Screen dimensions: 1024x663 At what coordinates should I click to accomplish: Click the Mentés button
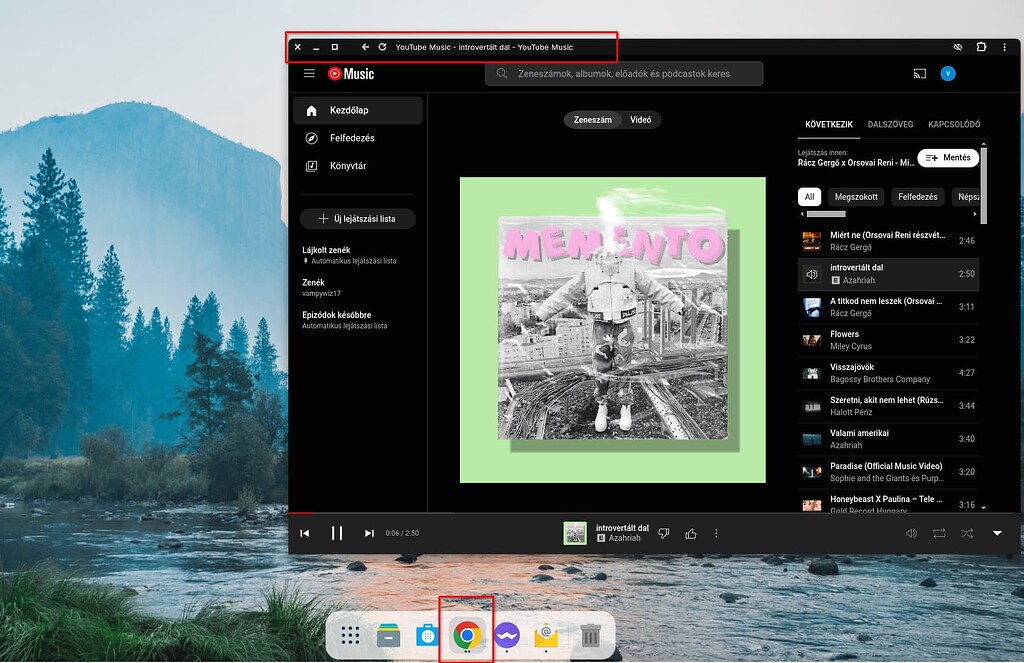[x=948, y=158]
